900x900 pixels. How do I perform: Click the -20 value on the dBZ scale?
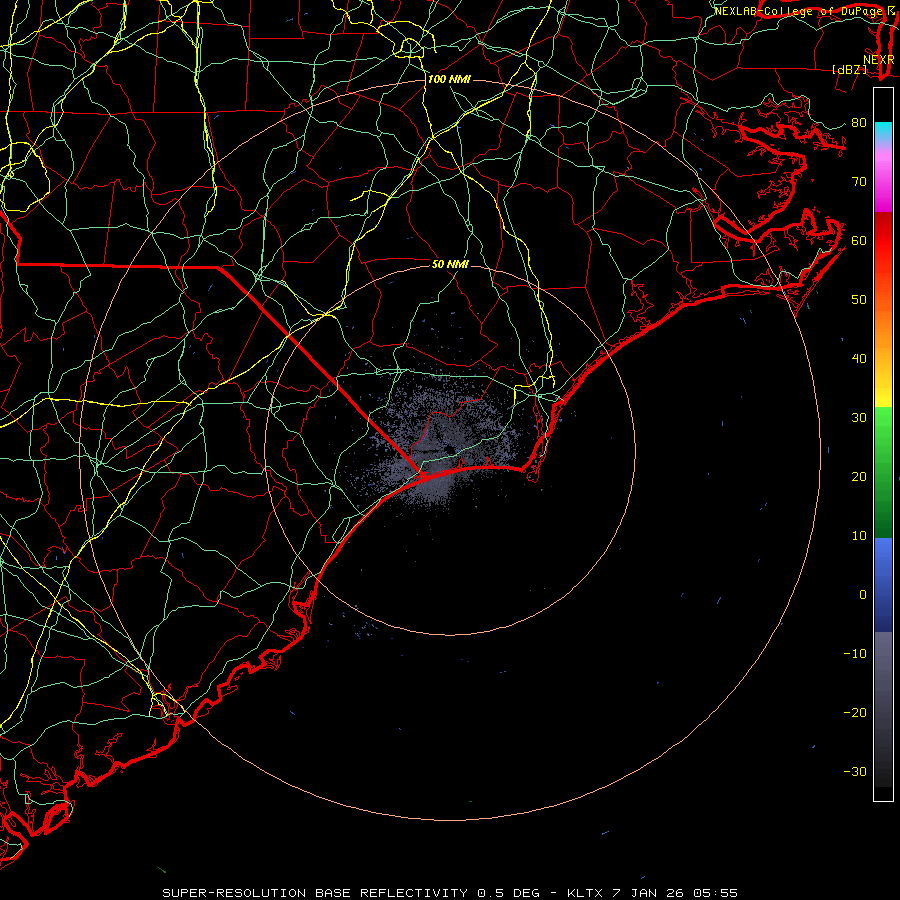tap(855, 712)
